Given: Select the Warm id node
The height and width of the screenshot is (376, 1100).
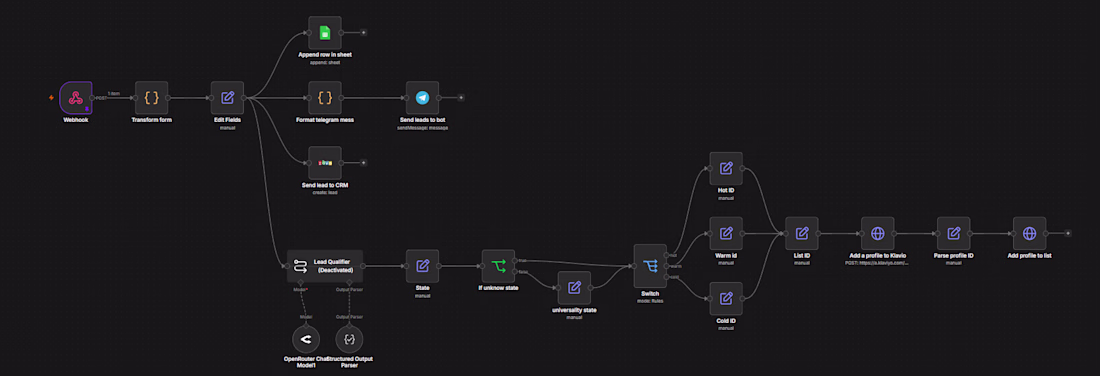Looking at the screenshot, I should pyautogui.click(x=726, y=234).
